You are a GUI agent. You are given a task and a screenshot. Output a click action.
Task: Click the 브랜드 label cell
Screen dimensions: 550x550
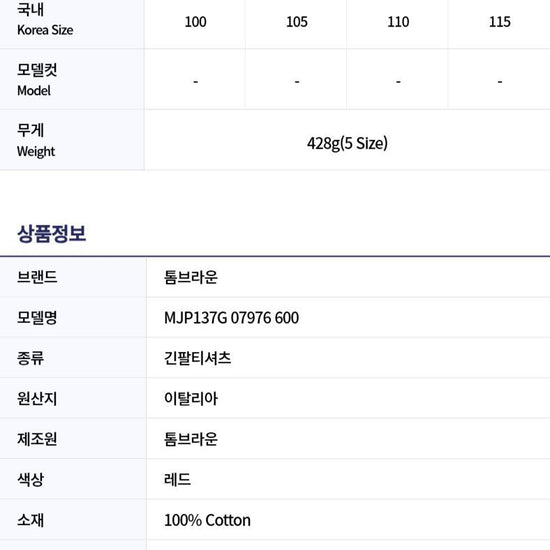pos(73,277)
